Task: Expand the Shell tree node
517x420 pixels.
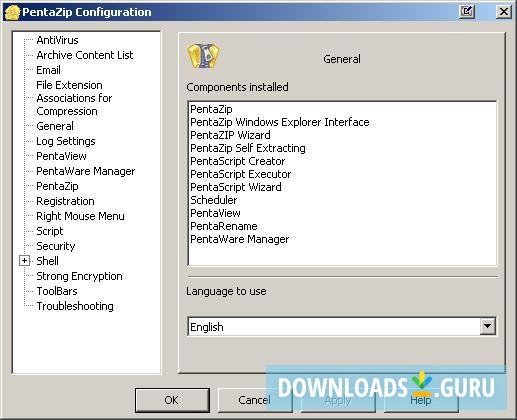Action: (24, 261)
